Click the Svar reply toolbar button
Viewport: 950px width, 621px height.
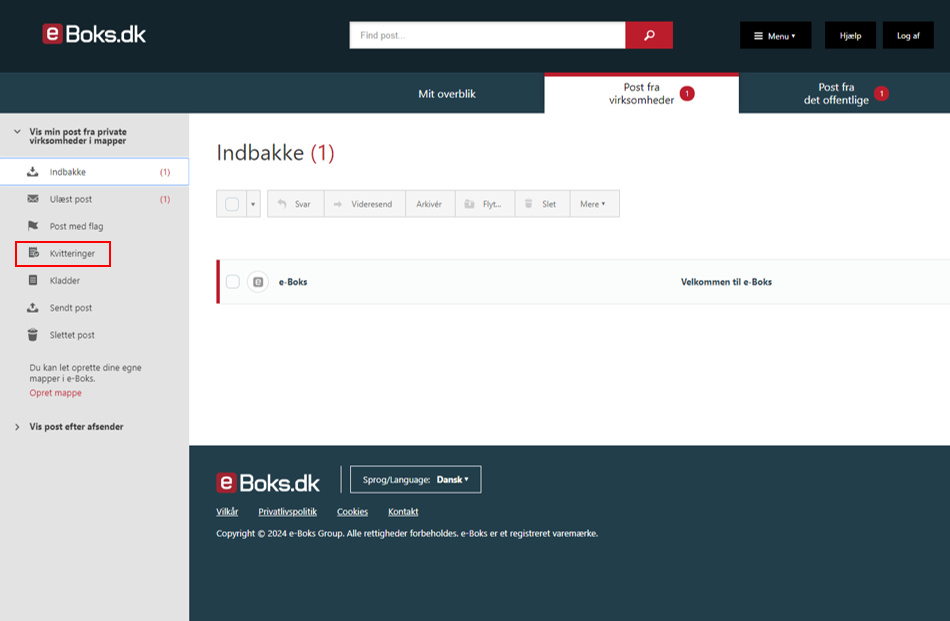coord(295,204)
